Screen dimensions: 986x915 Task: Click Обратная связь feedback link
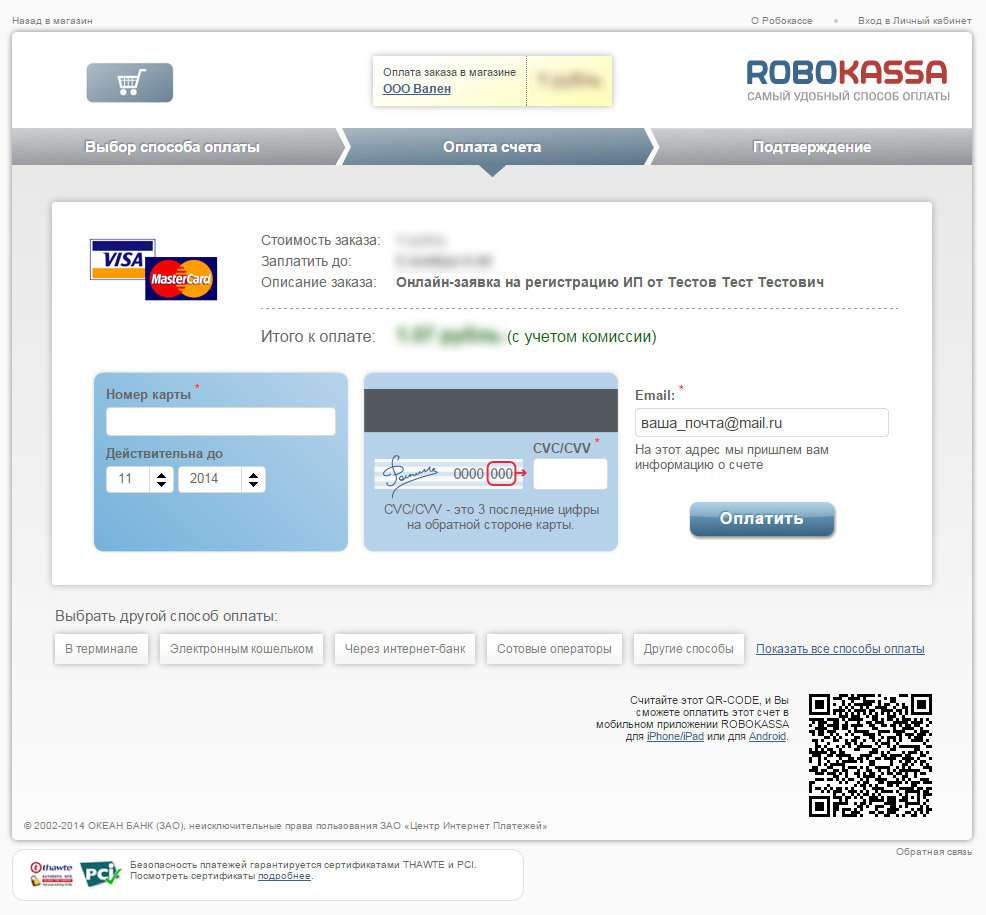(934, 851)
